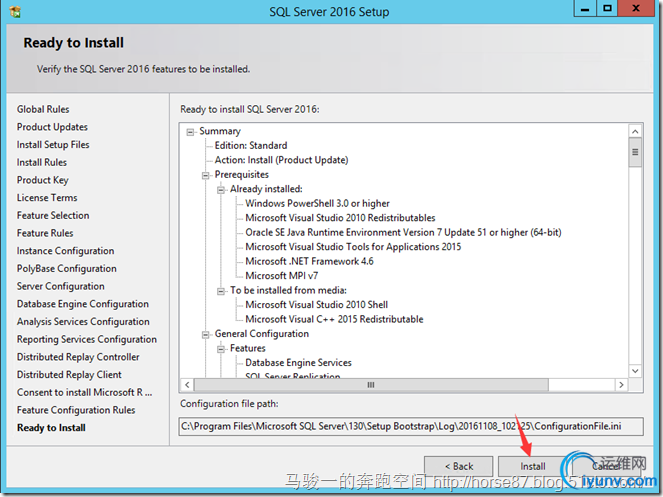This screenshot has width=663, height=497.
Task: Click the vertical scrollbar thumb
Action: [635, 152]
